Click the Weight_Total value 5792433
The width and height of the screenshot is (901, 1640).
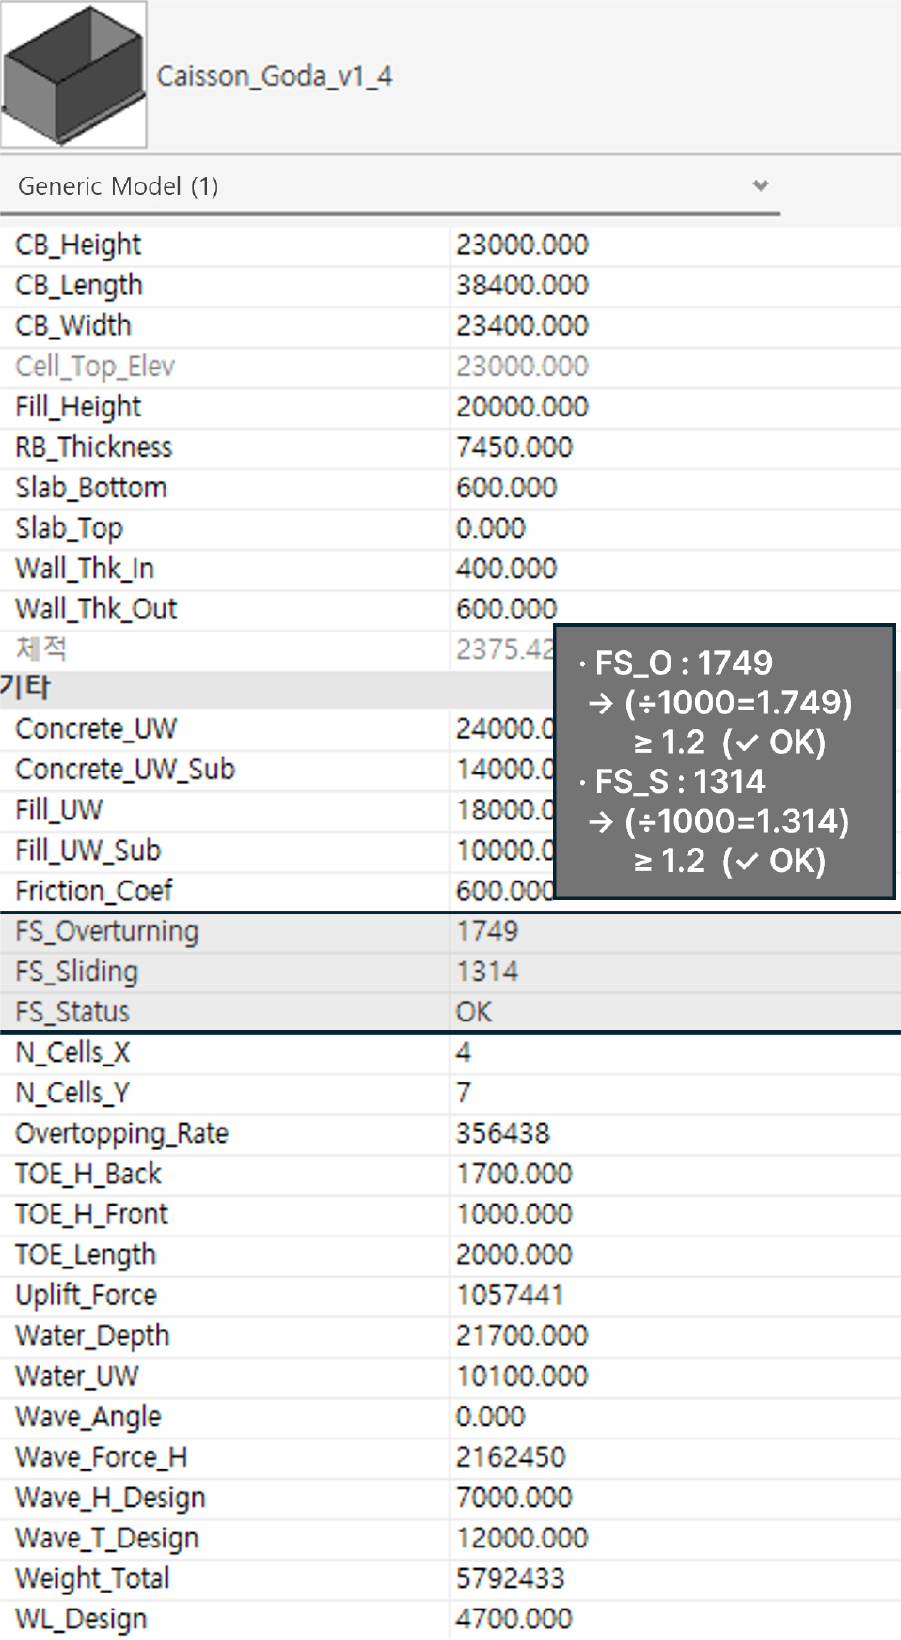click(510, 1579)
